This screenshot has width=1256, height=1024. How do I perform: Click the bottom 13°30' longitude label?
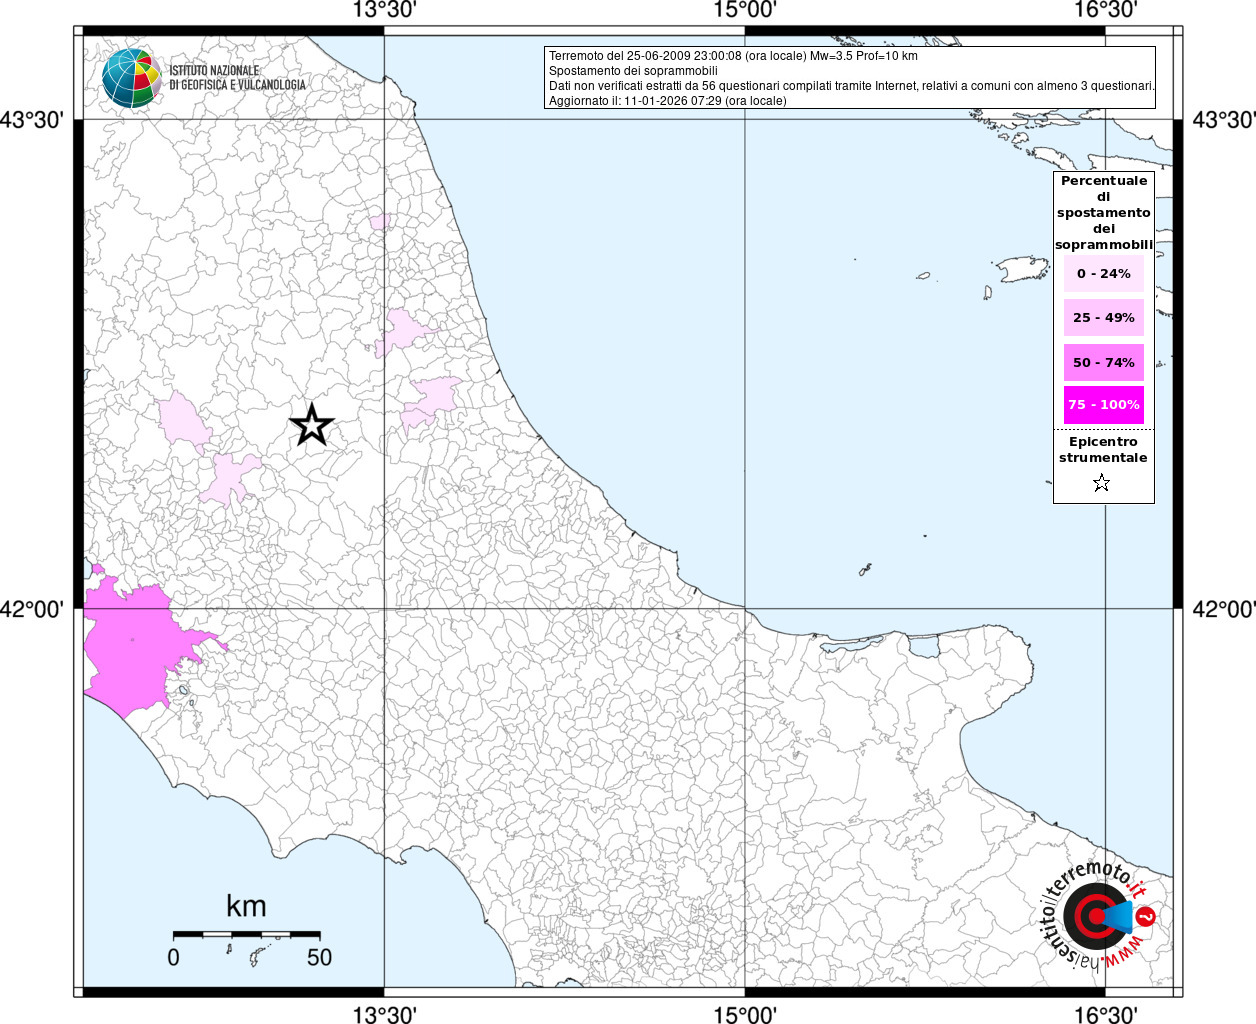coord(384,1014)
